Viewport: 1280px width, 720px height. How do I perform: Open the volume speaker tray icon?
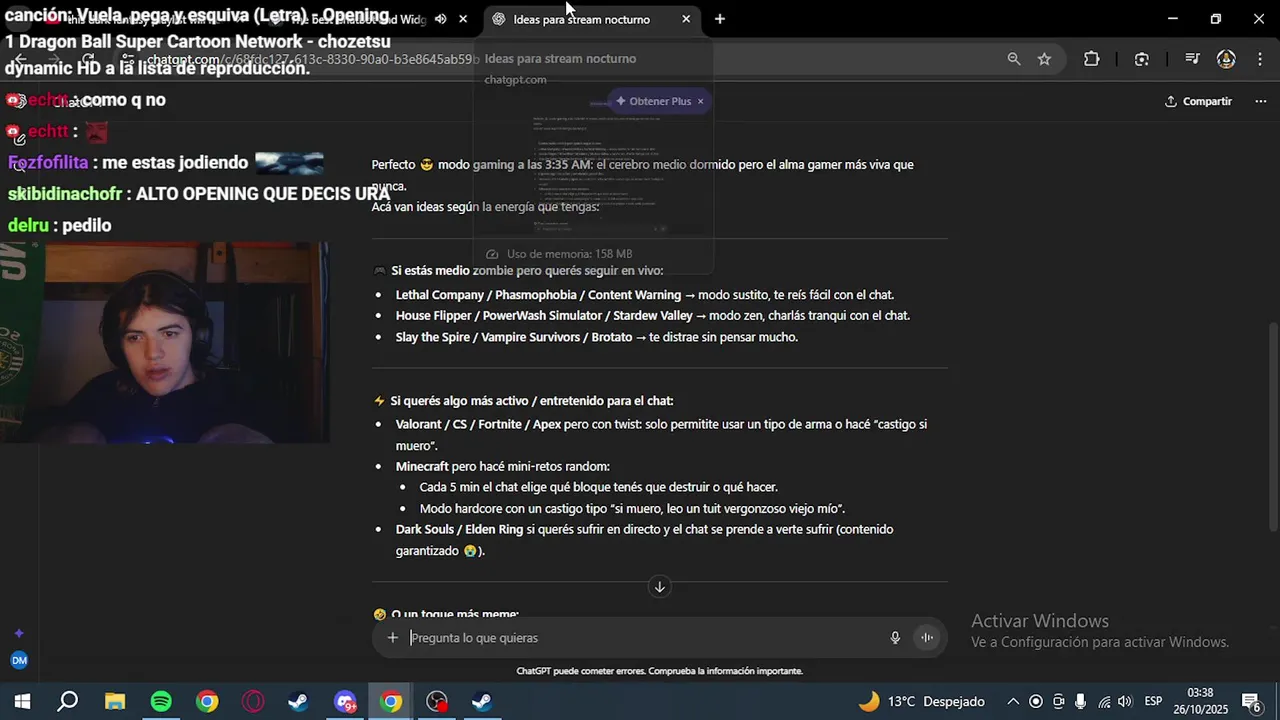1125,701
